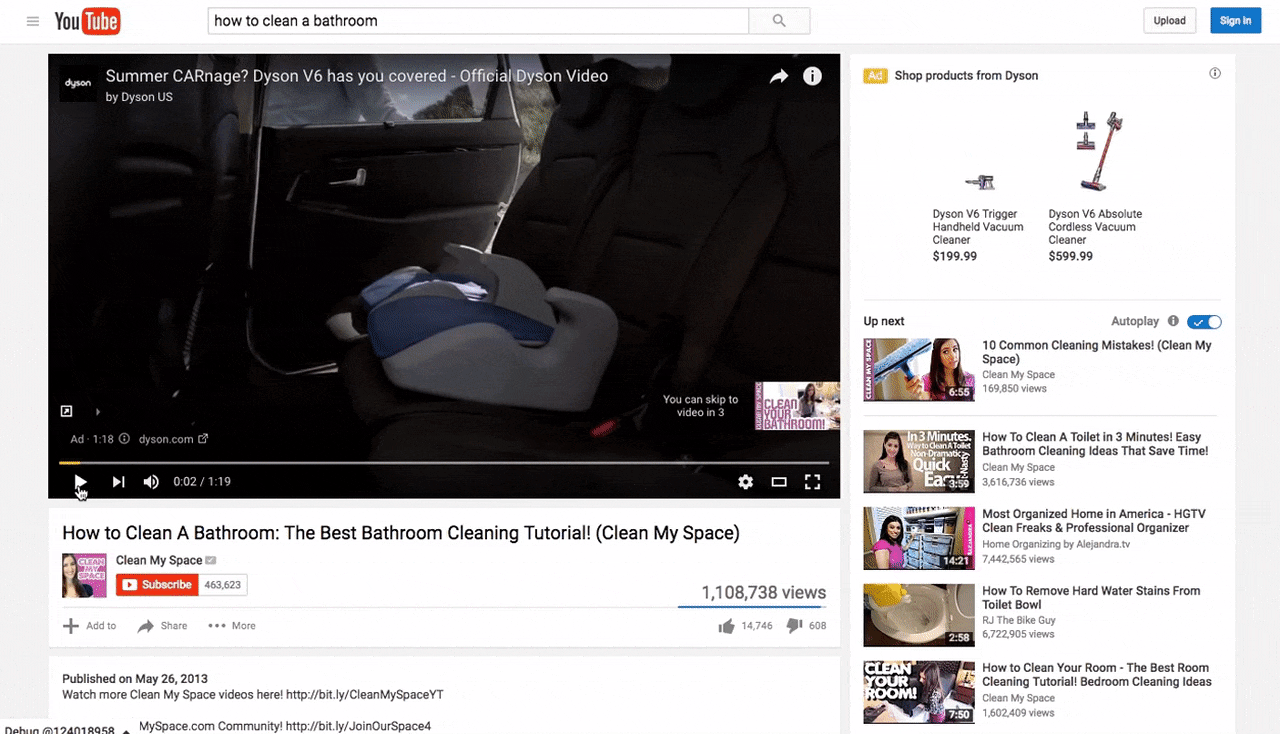Click the search magnifier button
This screenshot has width=1280, height=734.
pos(779,21)
